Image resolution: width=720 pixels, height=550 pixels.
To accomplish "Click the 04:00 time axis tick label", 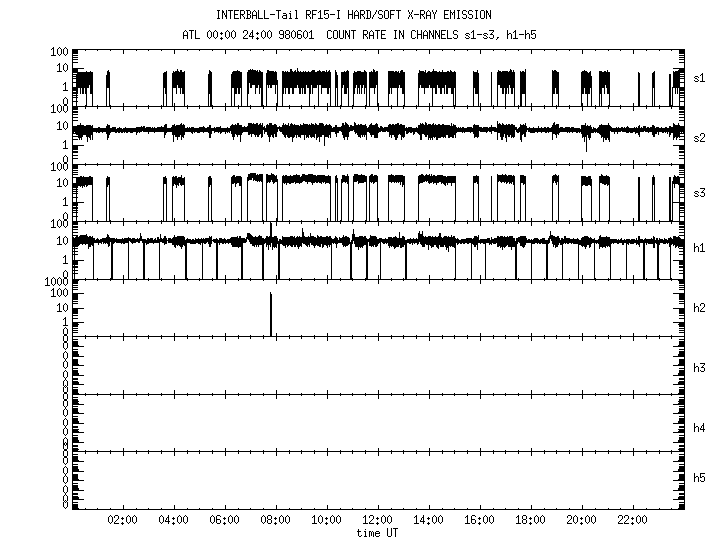I will coord(173,521).
